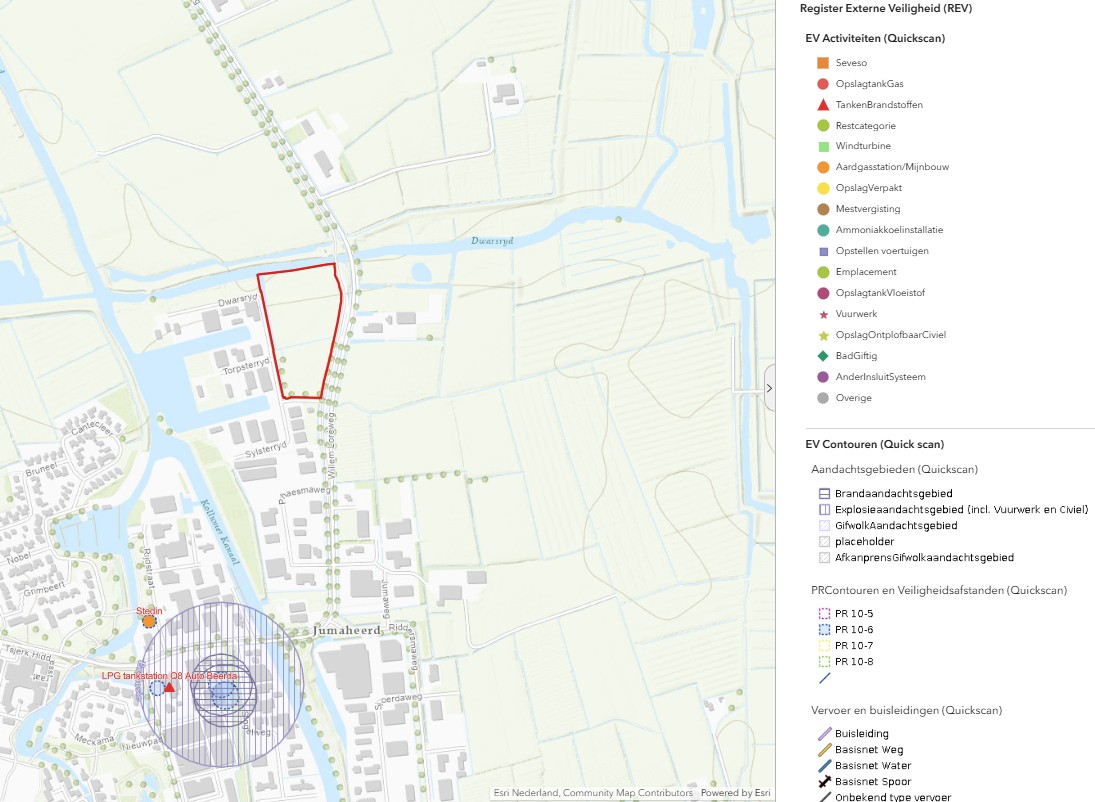Click the AfkanprensGifwolkaandachtsgebied legend entry
This screenshot has width=1095, height=802.
pos(924,557)
